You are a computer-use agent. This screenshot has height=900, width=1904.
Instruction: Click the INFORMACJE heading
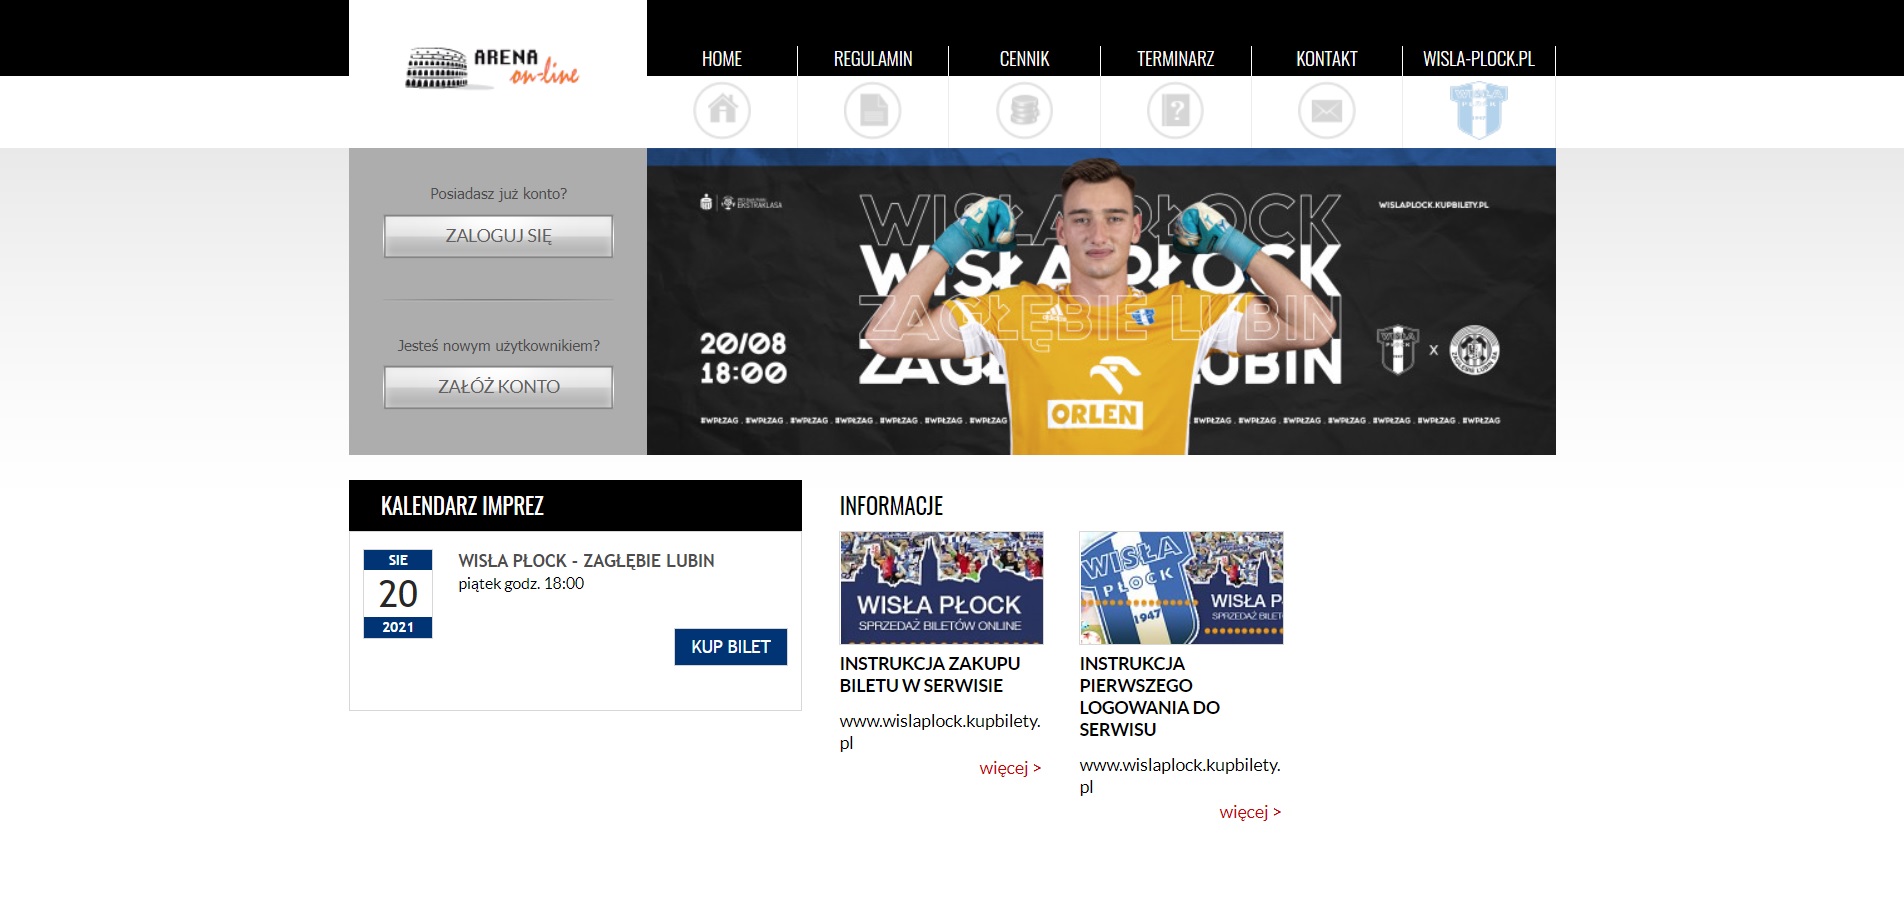coord(891,506)
